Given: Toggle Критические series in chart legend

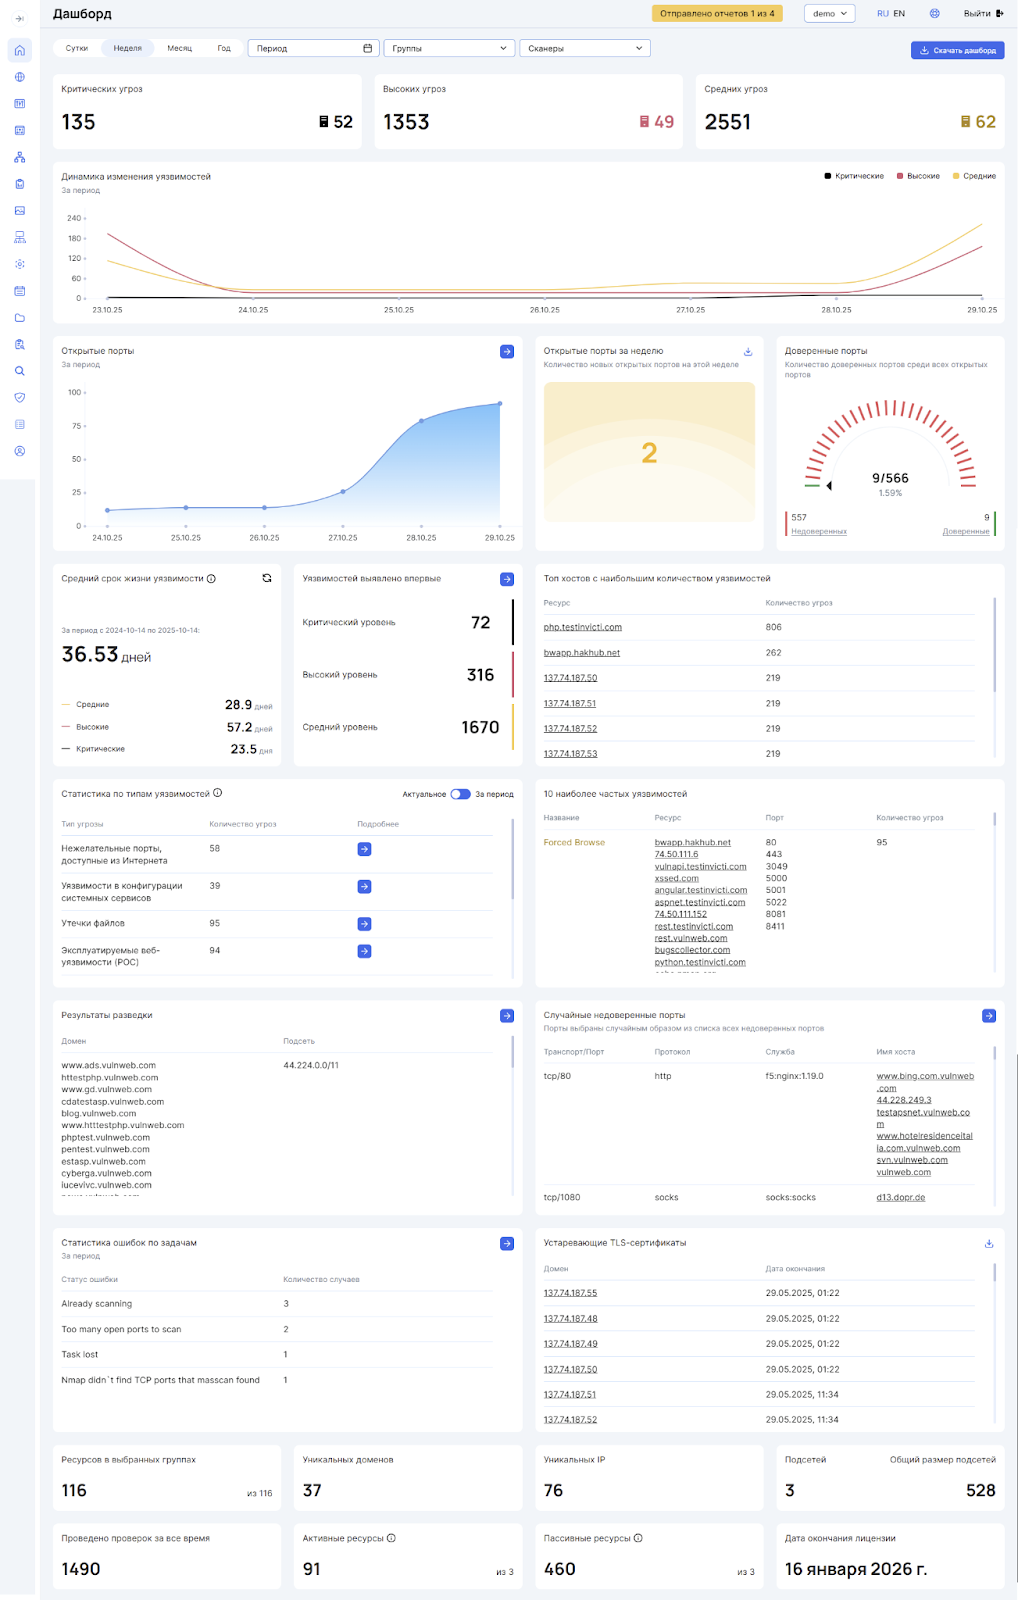Looking at the screenshot, I should coord(853,176).
